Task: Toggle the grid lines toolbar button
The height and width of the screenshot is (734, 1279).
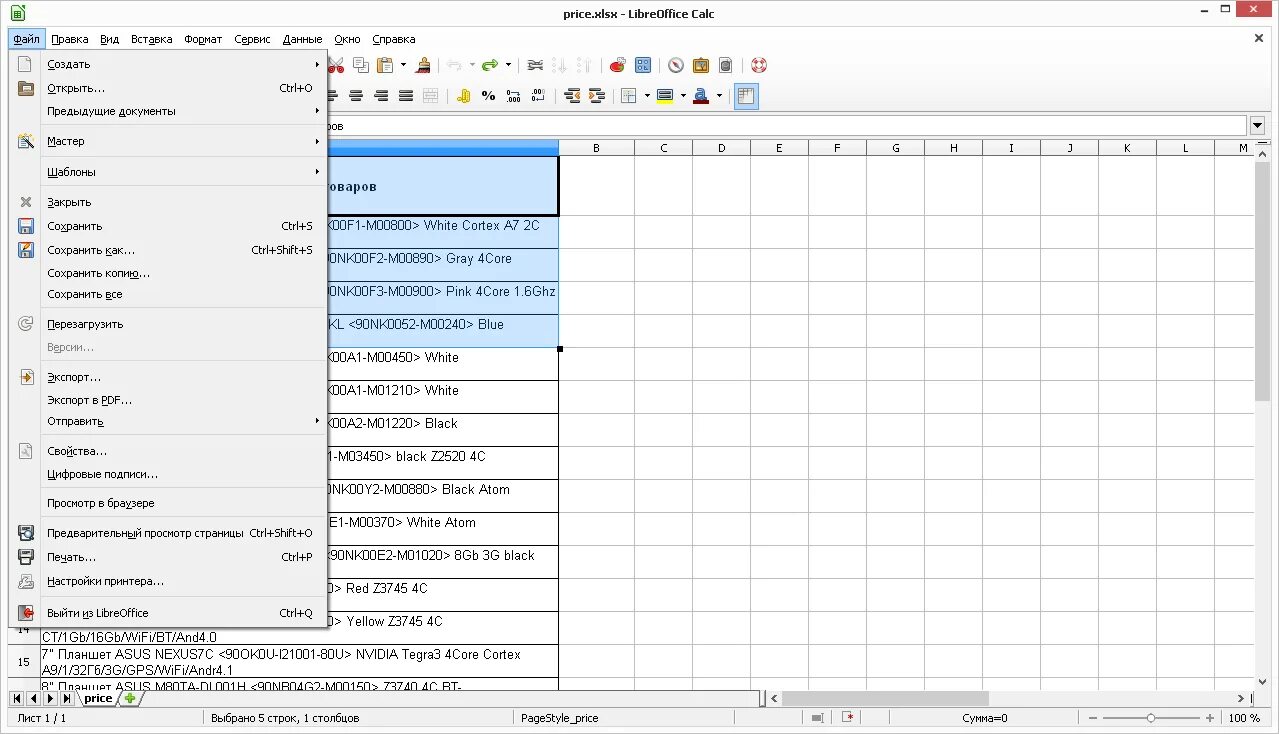Action: click(746, 96)
